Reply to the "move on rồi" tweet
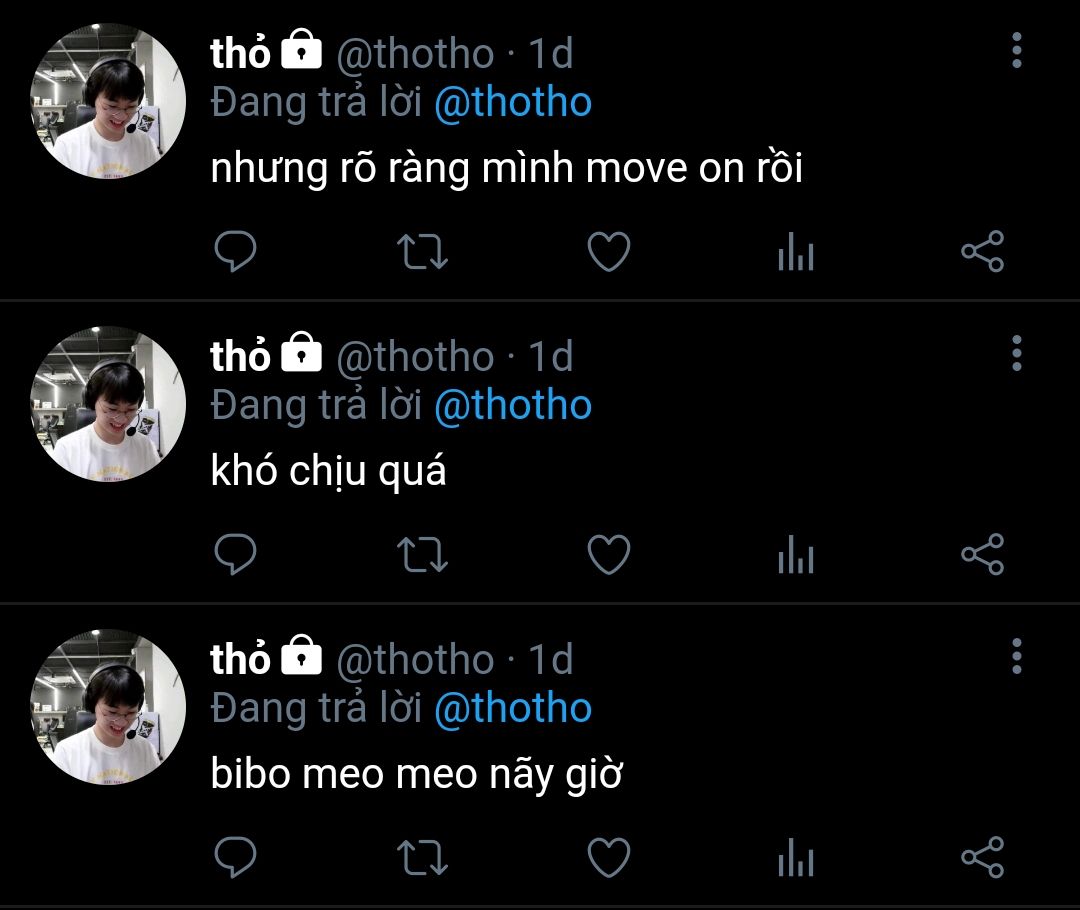 point(236,251)
